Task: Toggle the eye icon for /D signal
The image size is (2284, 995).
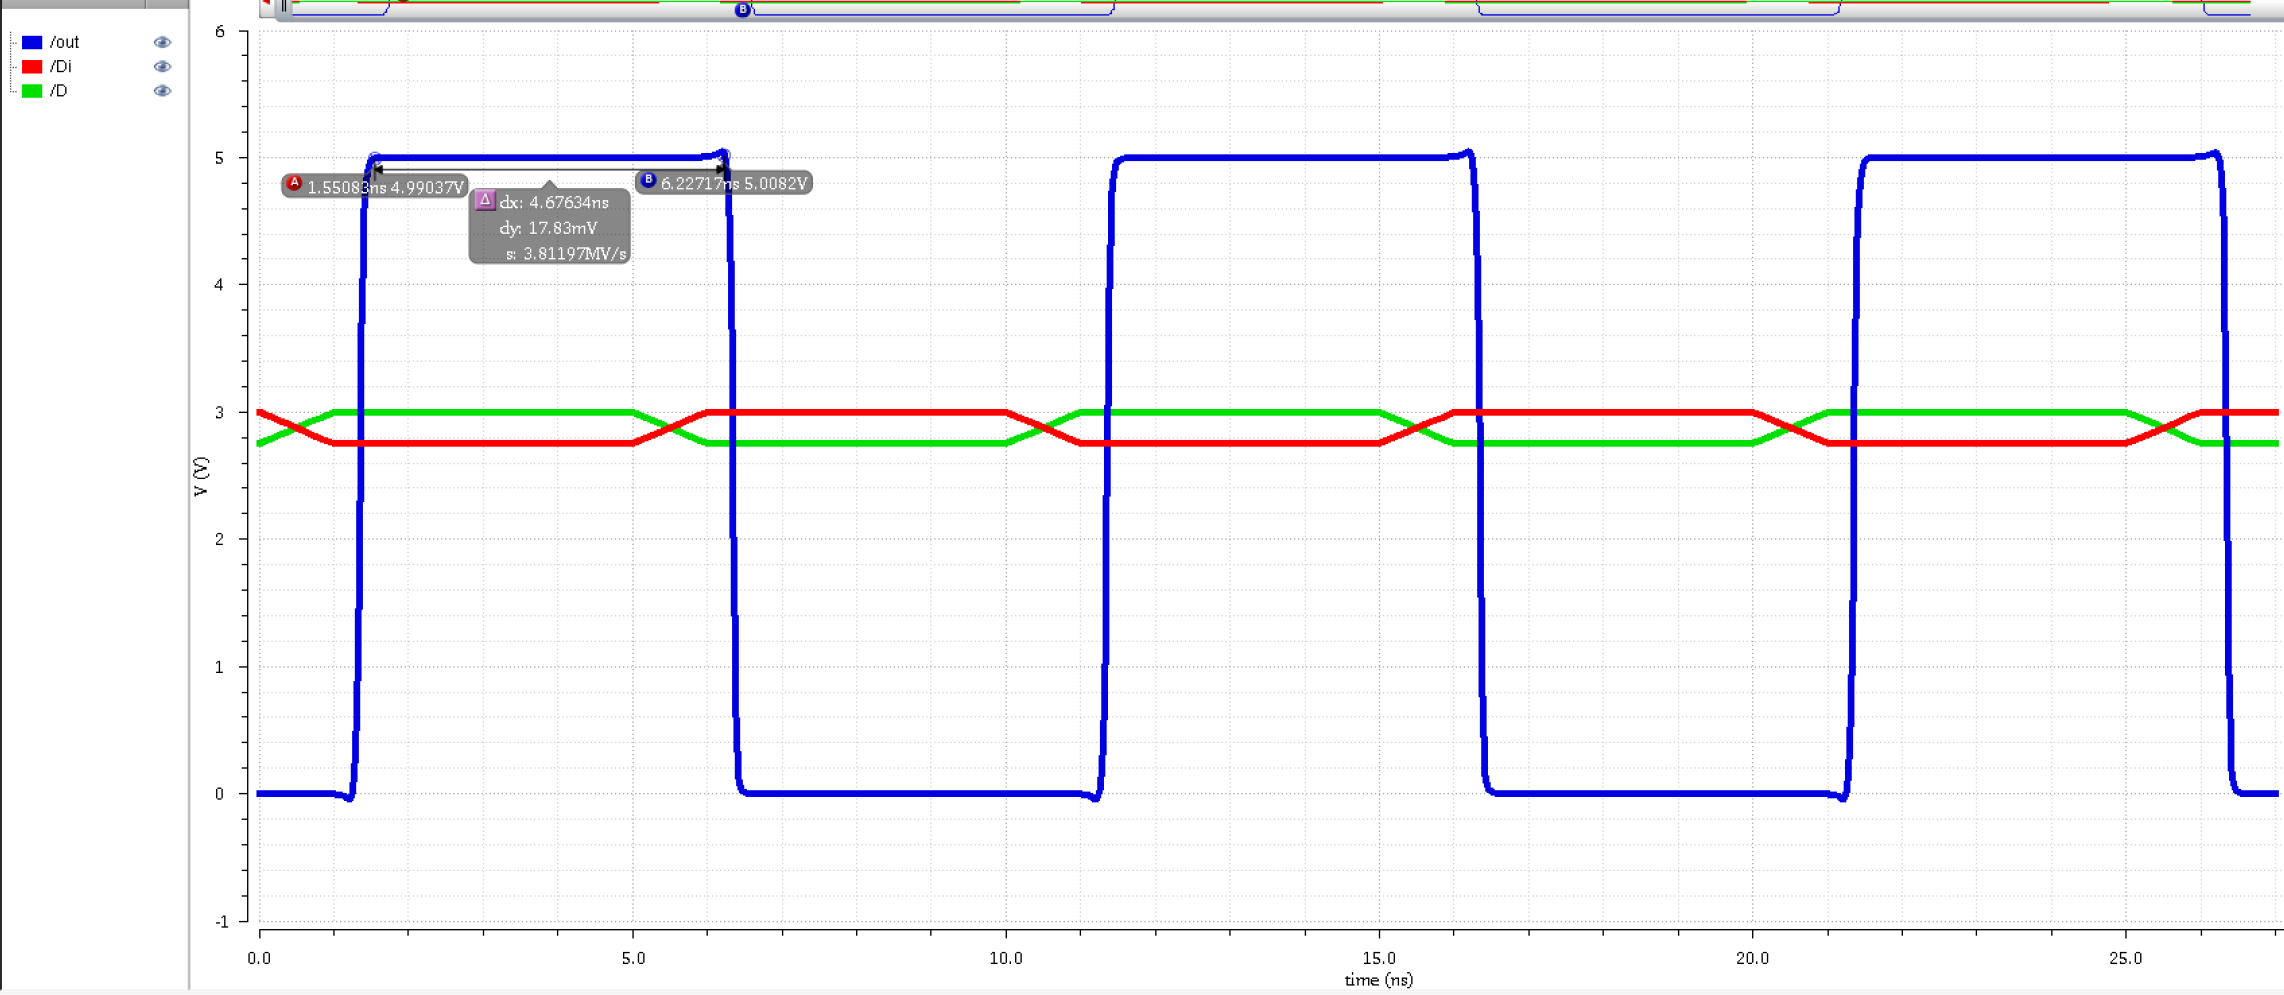Action: [x=162, y=91]
